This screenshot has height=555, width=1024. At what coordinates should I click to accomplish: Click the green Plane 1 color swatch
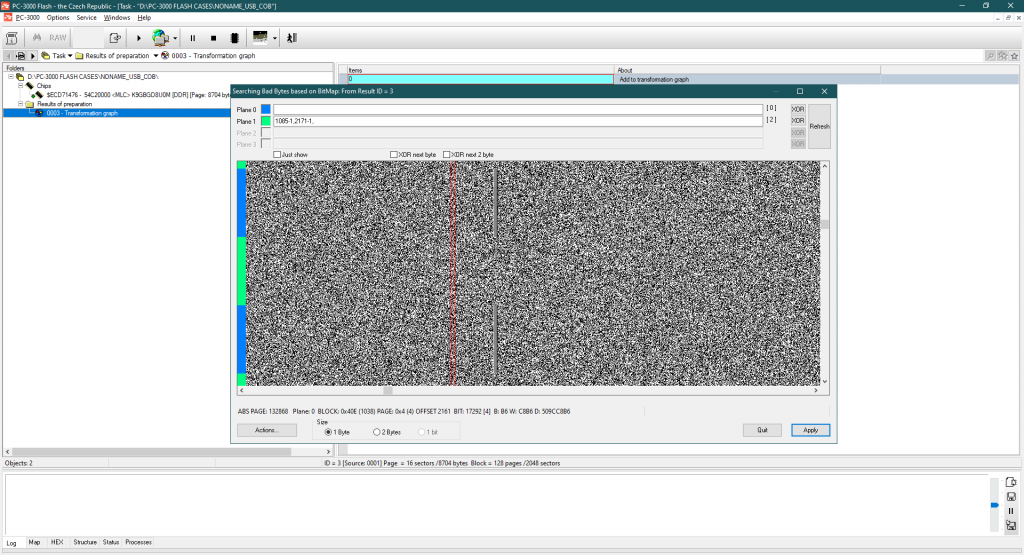(x=266, y=121)
